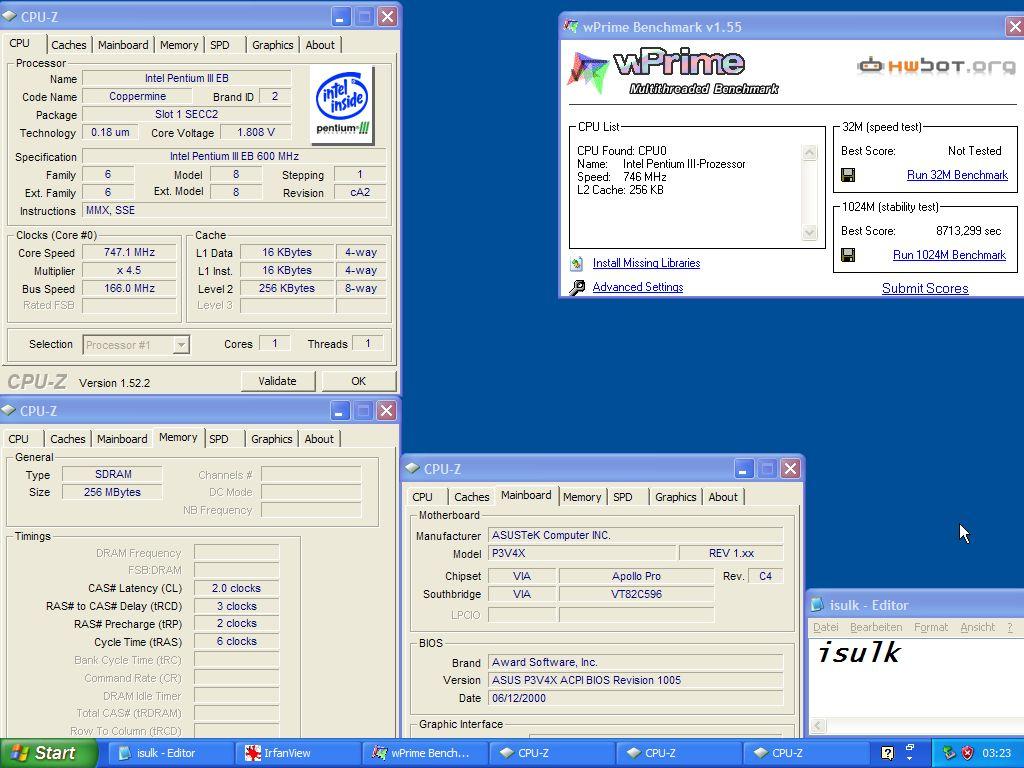
Task: Click Install Missing Libraries link
Action: pos(646,263)
